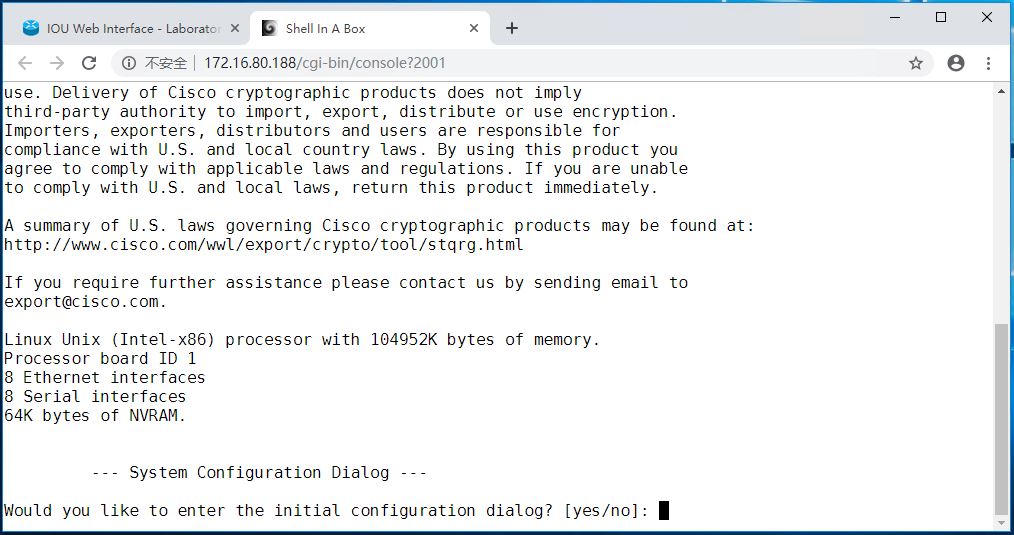The image size is (1014, 535).
Task: Click the browser forward arrow
Action: click(x=57, y=63)
